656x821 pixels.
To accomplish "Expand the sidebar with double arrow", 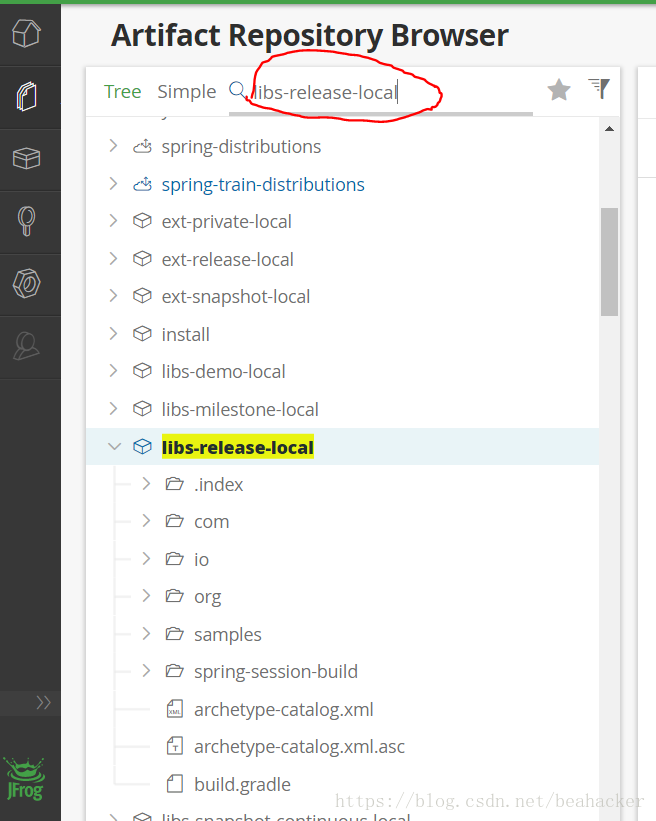I will 43,702.
